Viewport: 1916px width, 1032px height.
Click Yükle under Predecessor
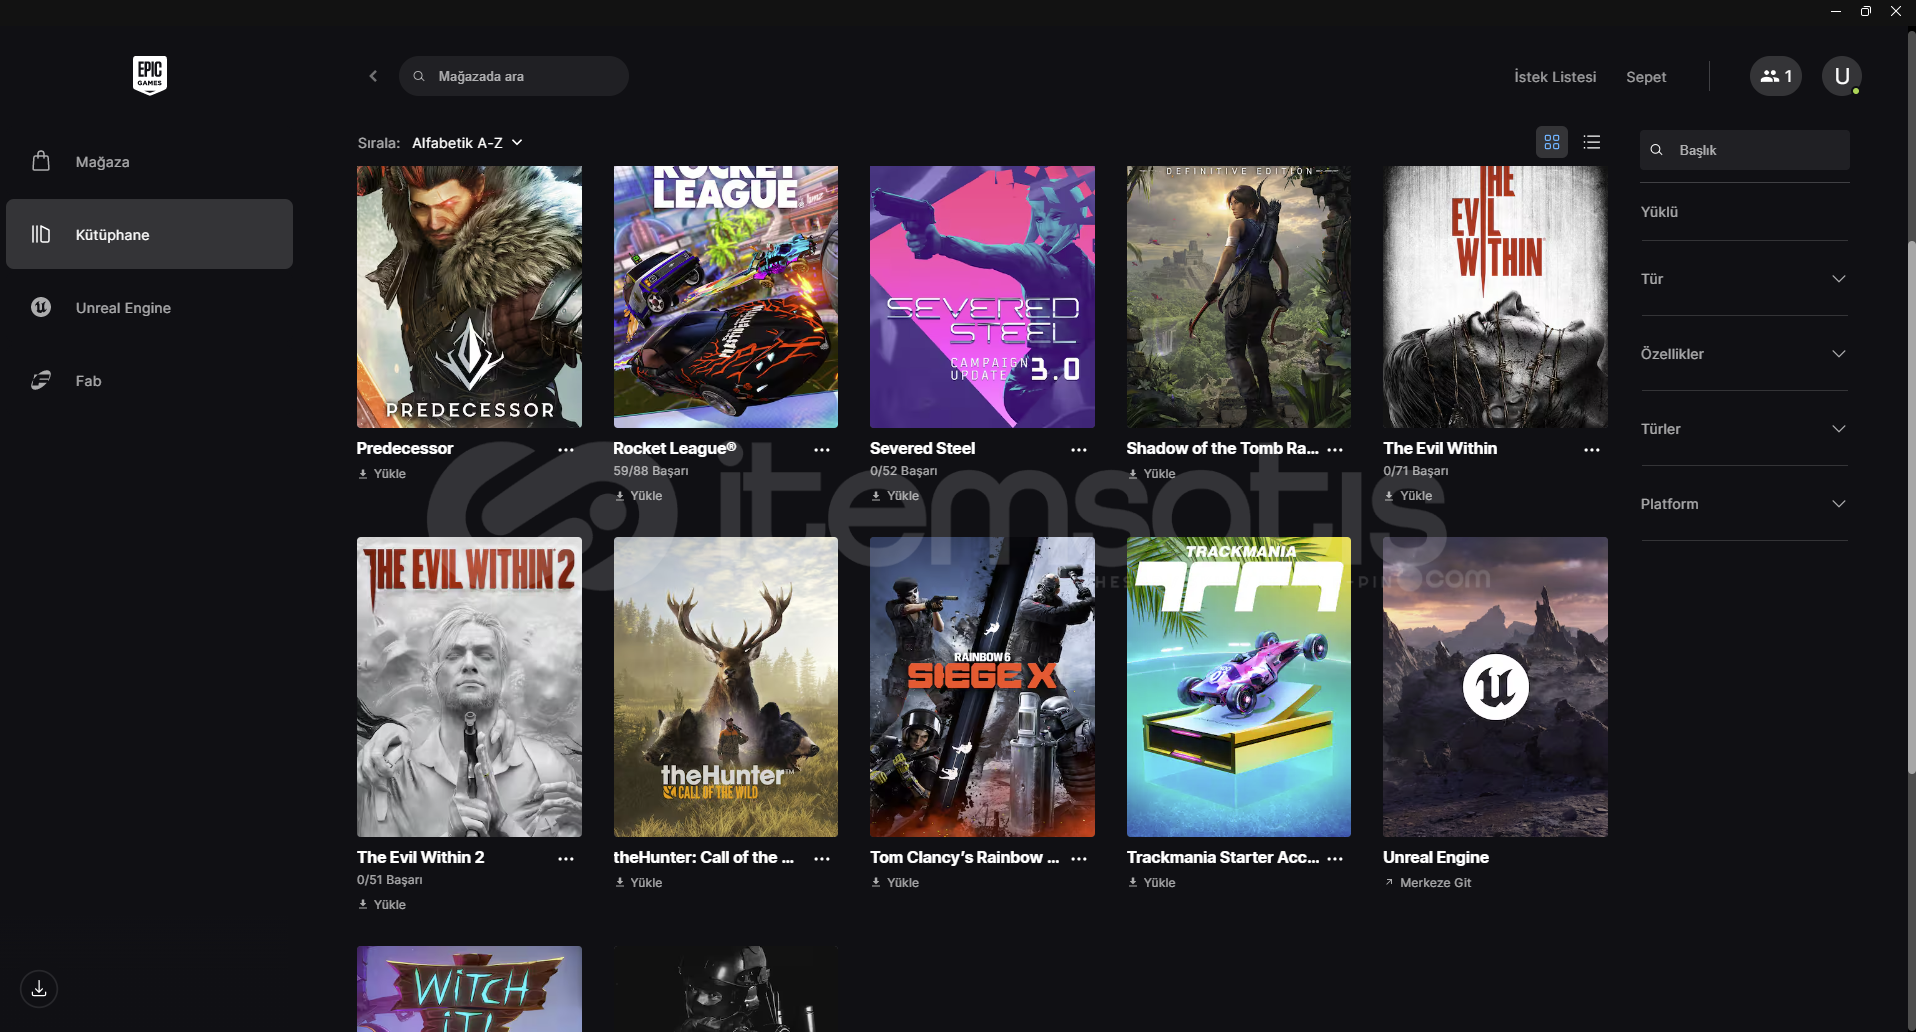point(382,474)
